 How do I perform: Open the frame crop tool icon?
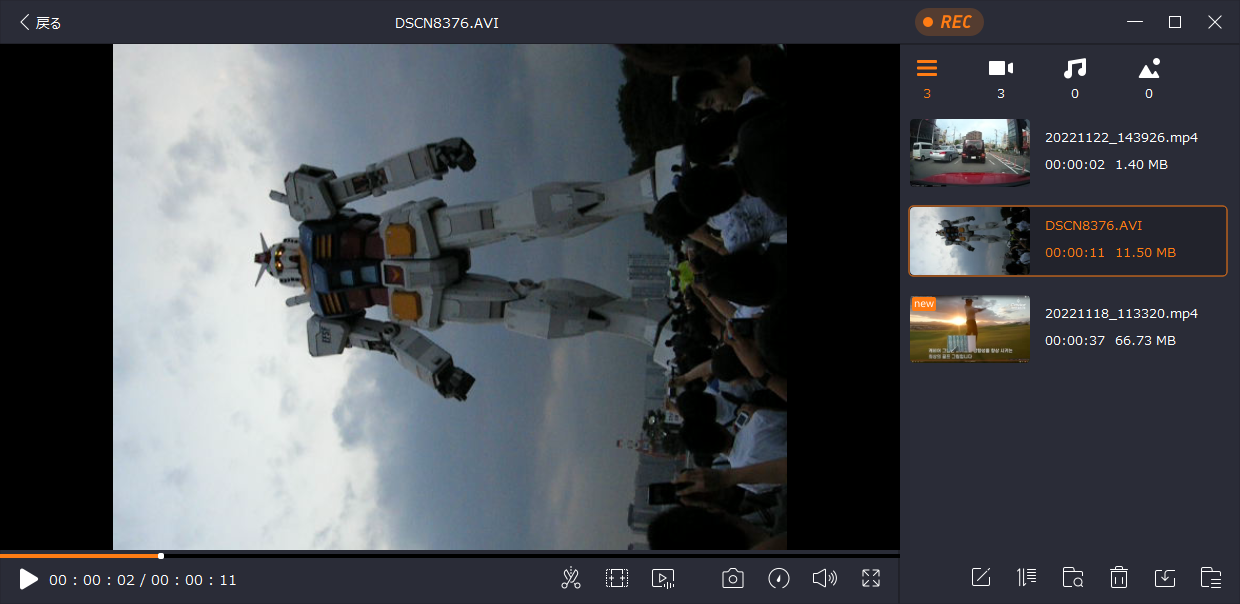click(x=617, y=578)
